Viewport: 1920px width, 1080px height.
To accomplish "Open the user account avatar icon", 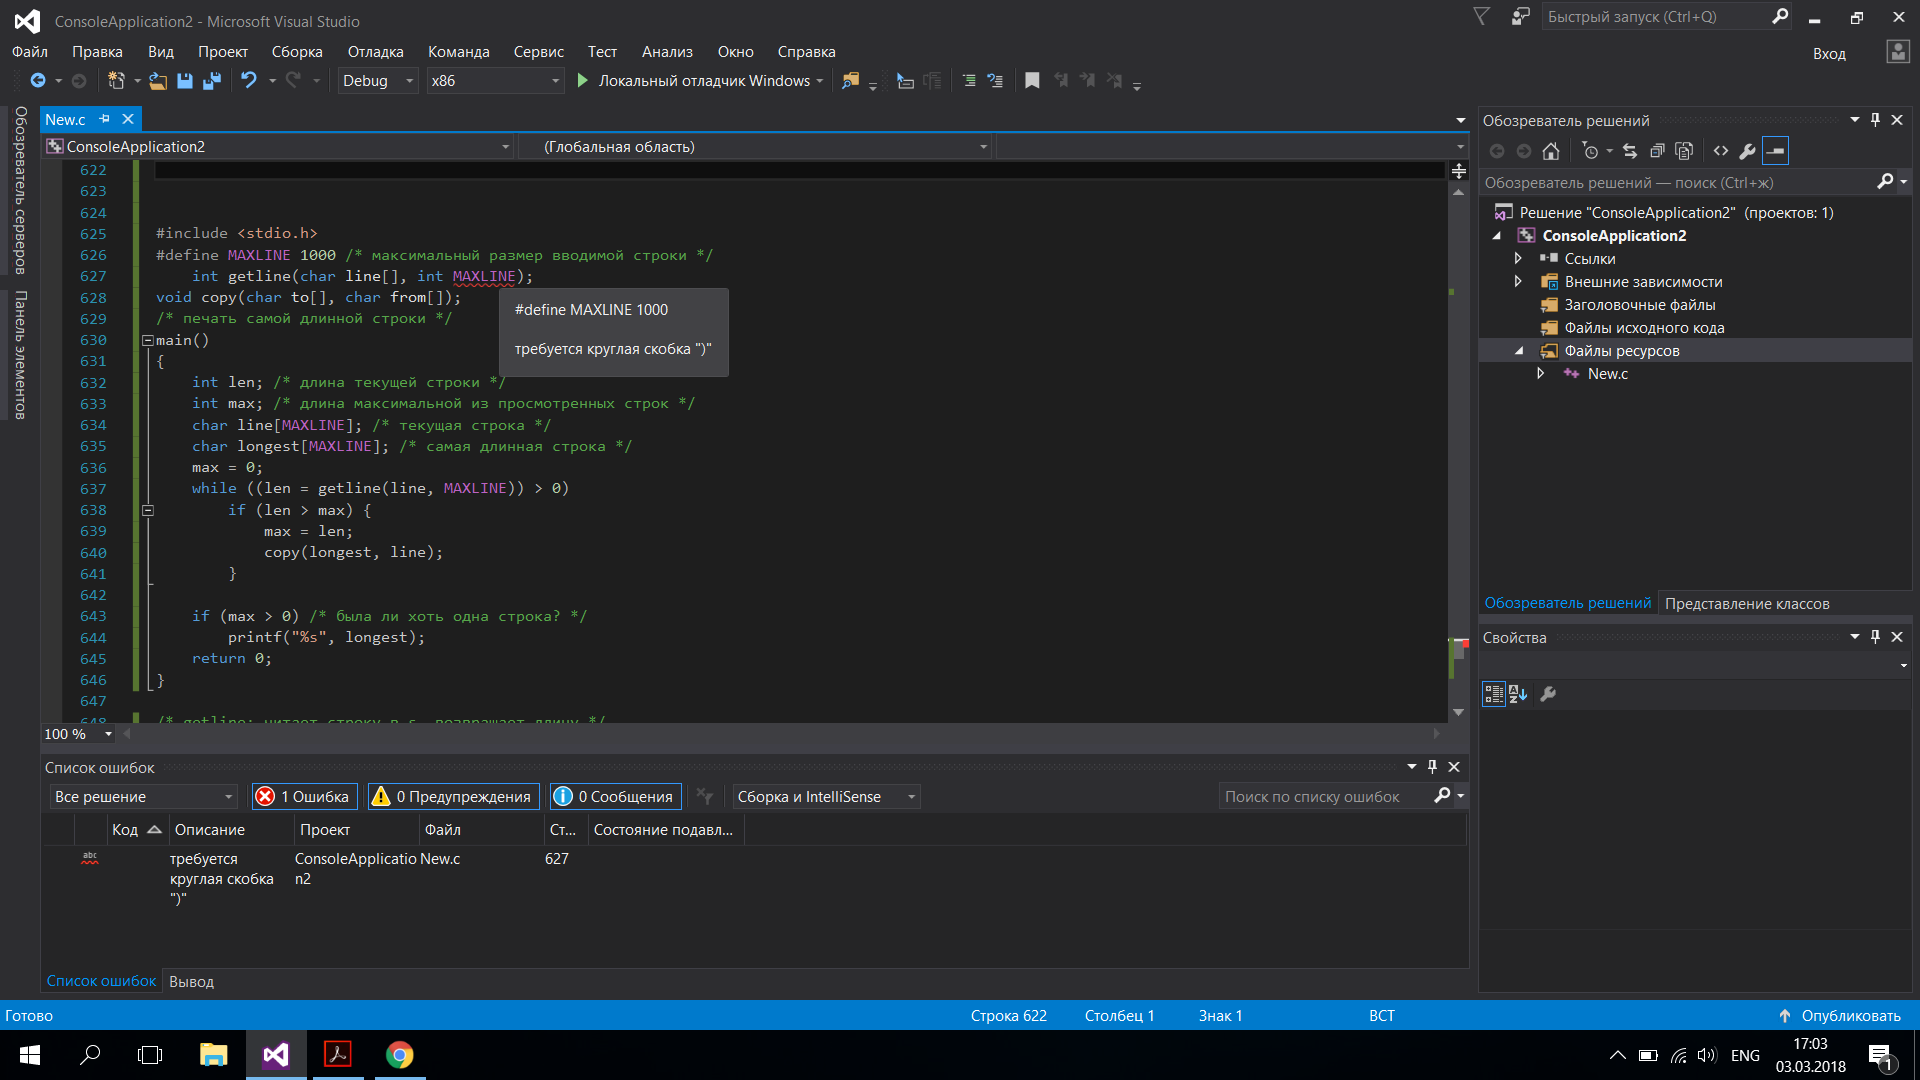I will pos(1897,52).
